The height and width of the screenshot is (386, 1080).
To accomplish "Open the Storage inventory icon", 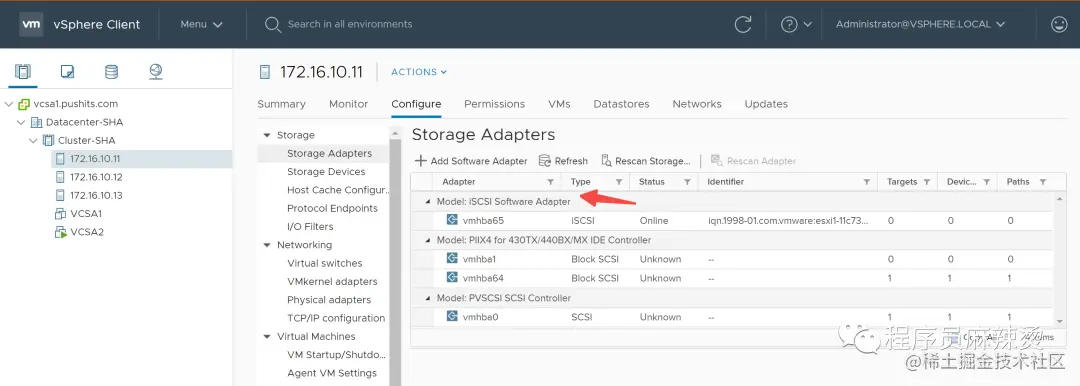I will (111, 72).
